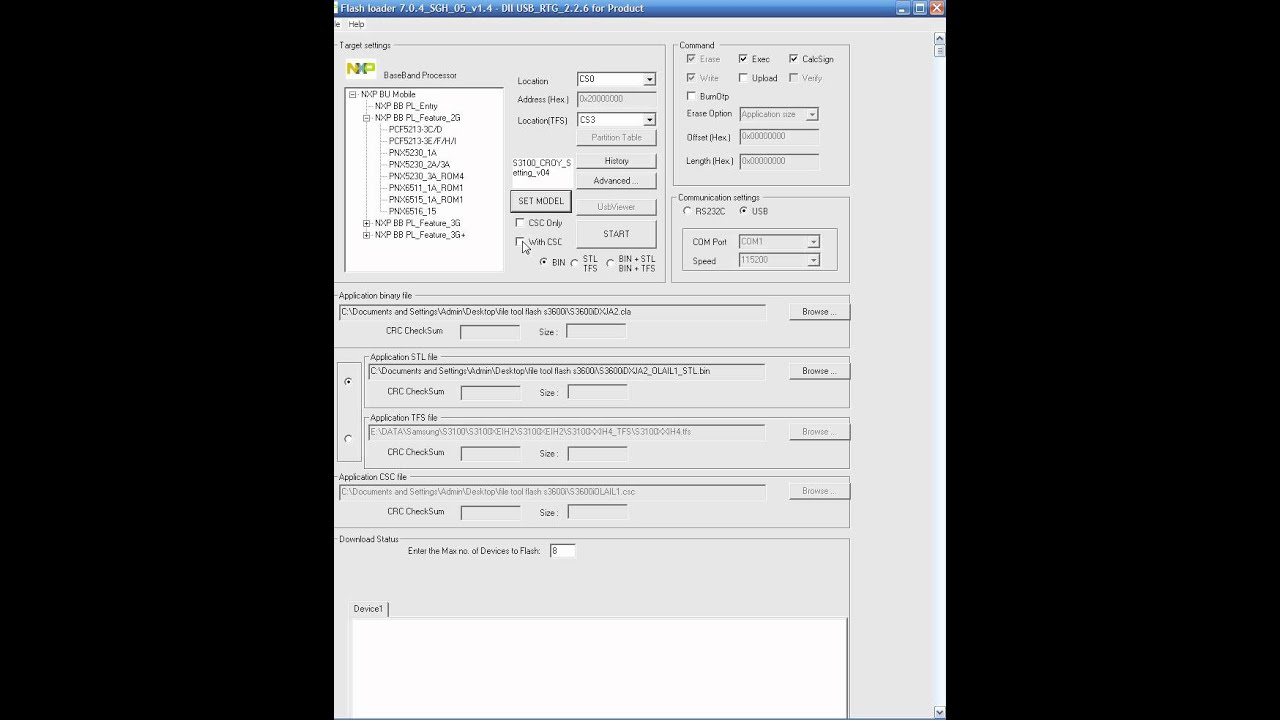
Task: Click the NXP logo icon
Action: coord(360,69)
